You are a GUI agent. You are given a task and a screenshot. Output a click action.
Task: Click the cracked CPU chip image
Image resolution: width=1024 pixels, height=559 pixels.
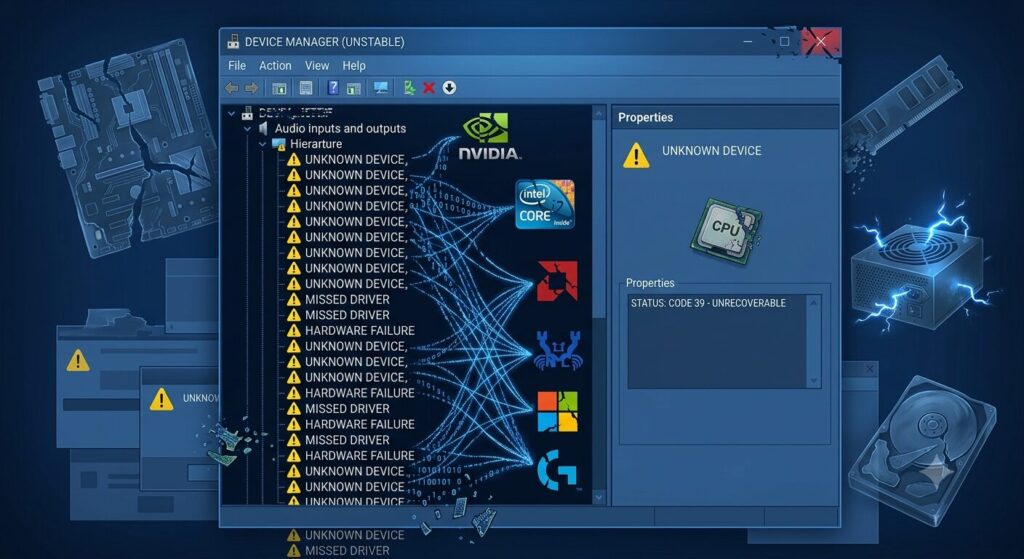click(726, 231)
